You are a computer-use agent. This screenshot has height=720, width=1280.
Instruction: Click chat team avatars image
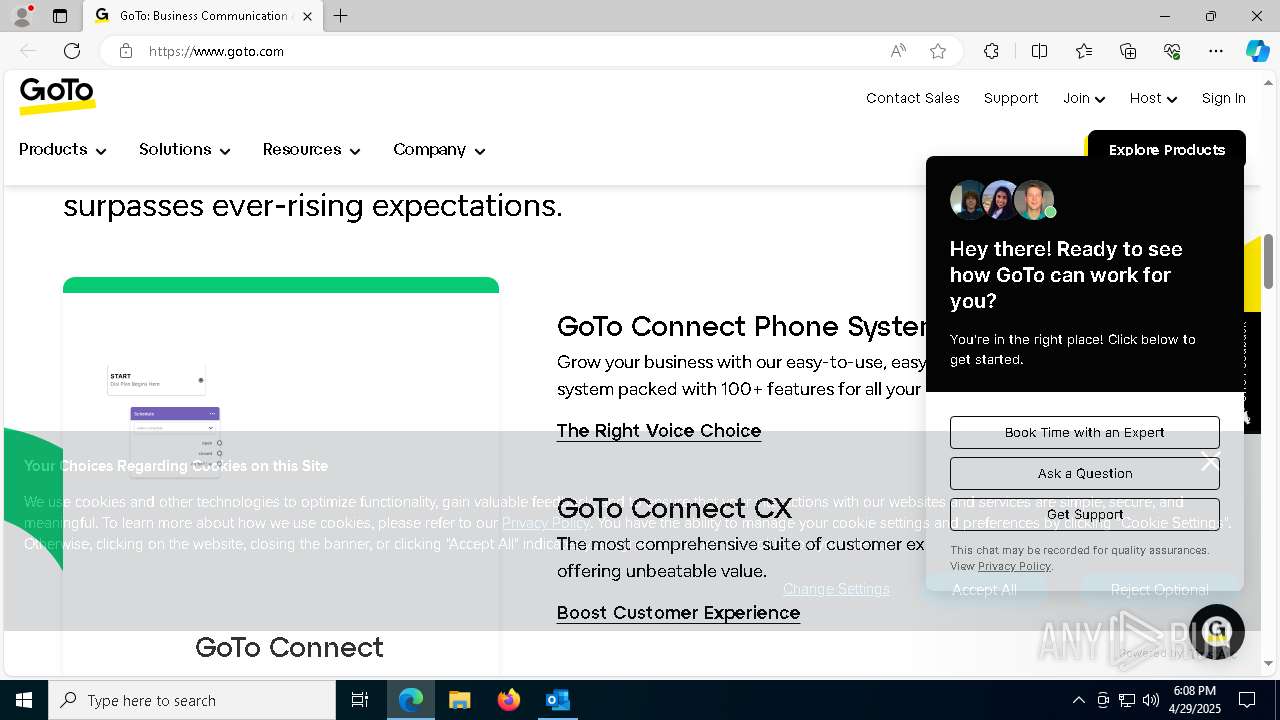[x=1002, y=200]
